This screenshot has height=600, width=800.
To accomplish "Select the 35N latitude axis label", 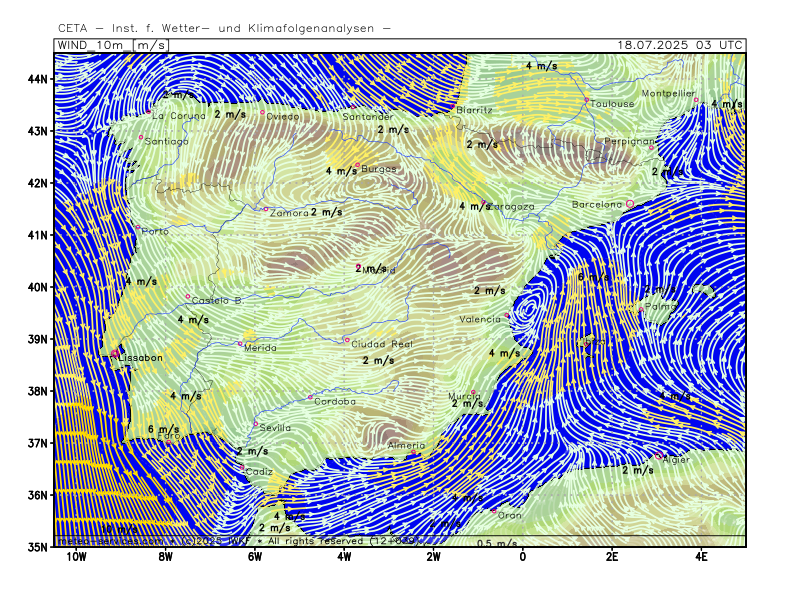I will tap(37, 547).
